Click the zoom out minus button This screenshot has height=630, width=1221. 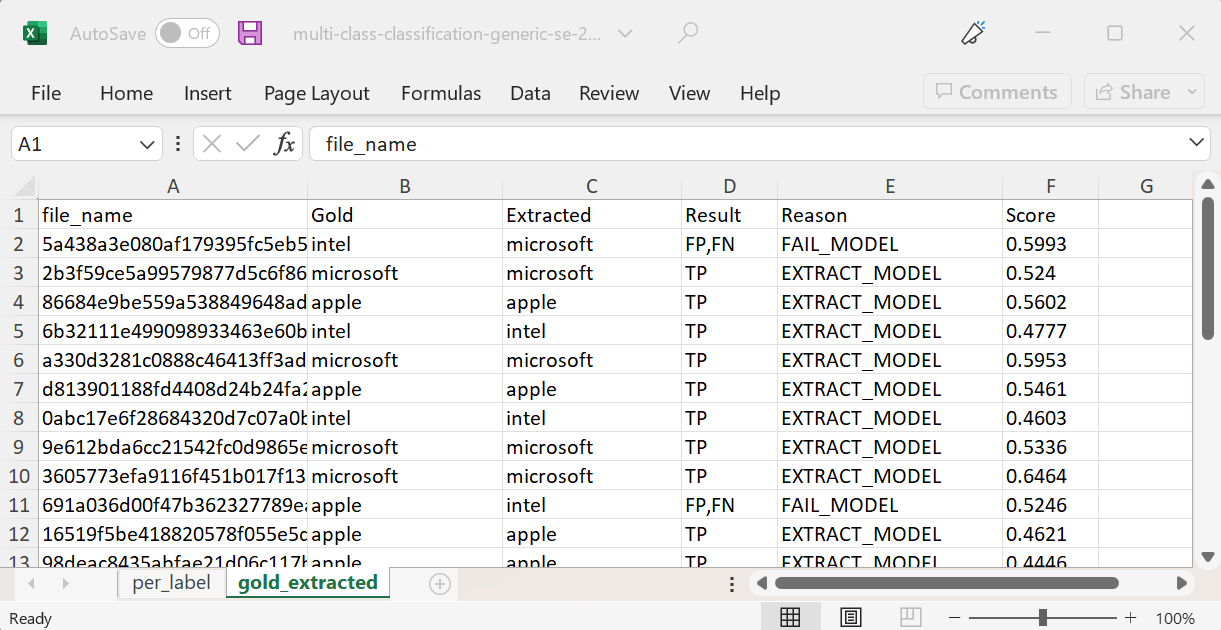click(955, 618)
